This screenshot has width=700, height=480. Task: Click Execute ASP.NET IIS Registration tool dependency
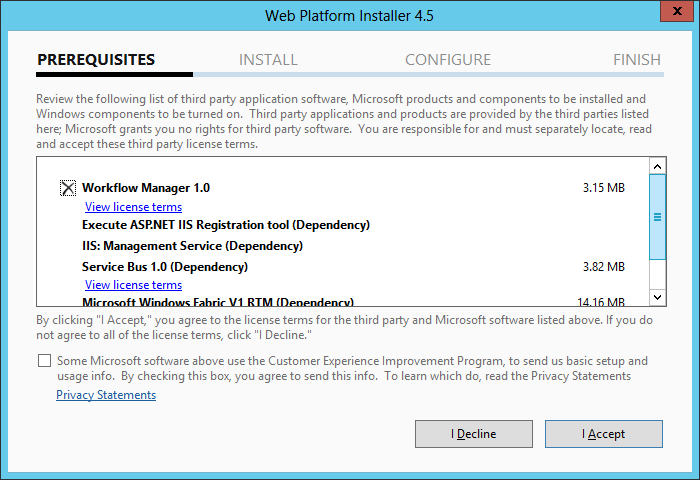[226, 225]
